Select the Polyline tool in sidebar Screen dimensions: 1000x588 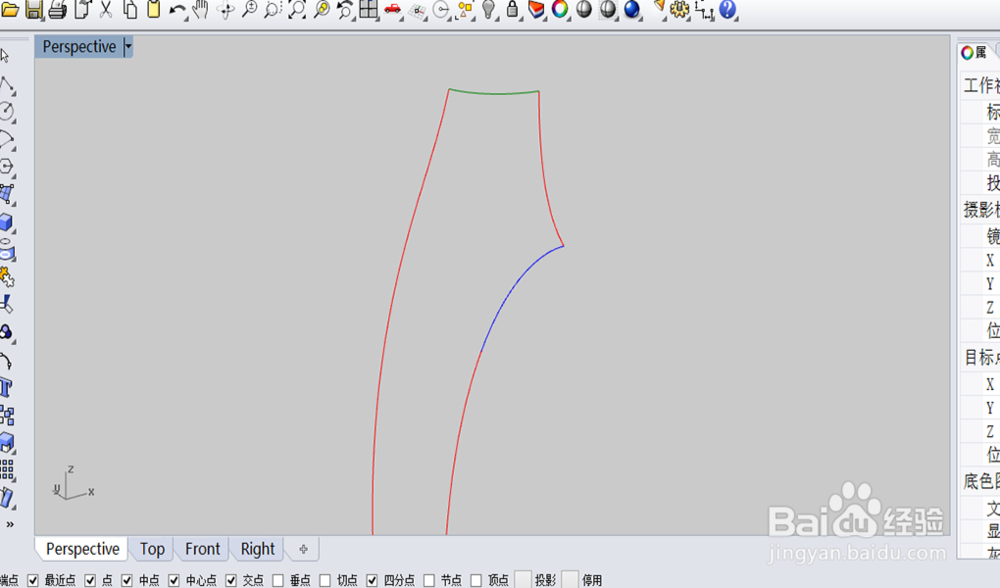6,85
